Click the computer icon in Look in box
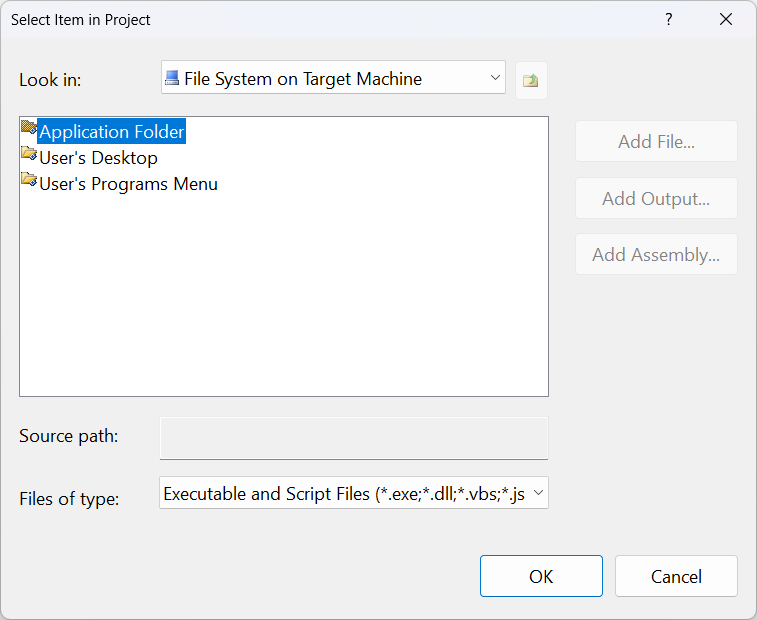757x620 pixels. (x=172, y=78)
